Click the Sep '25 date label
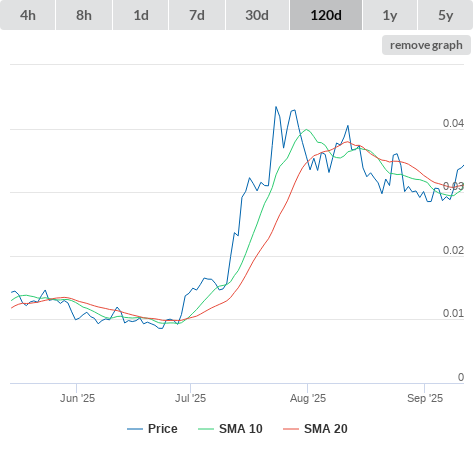Screen dimensions: 474x455 point(425,398)
